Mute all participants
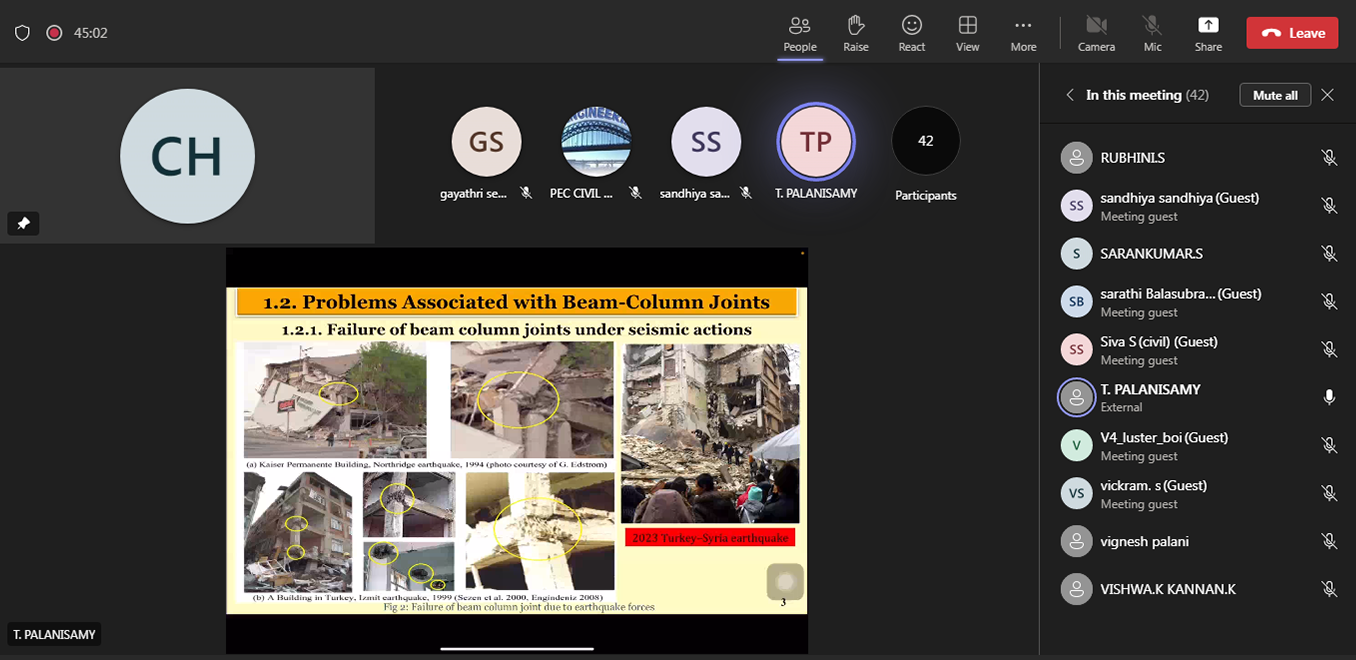 point(1275,95)
